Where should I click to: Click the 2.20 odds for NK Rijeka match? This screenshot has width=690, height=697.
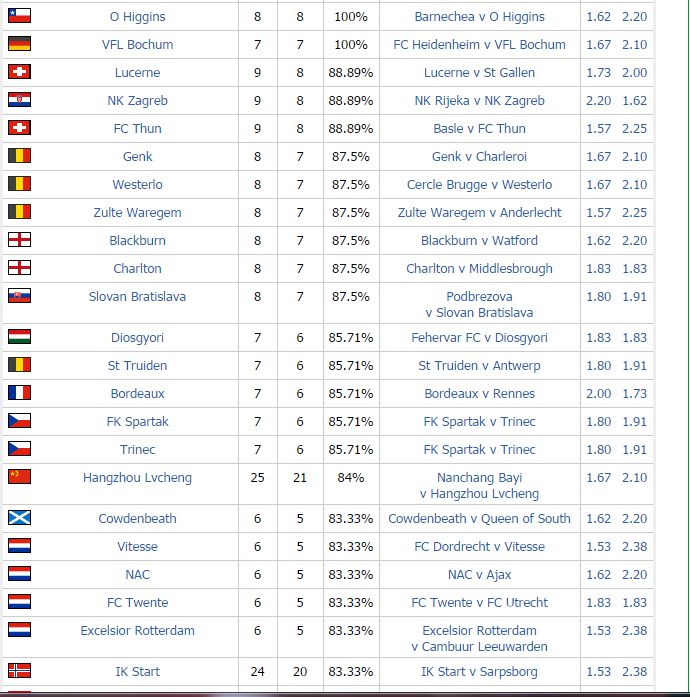(598, 100)
